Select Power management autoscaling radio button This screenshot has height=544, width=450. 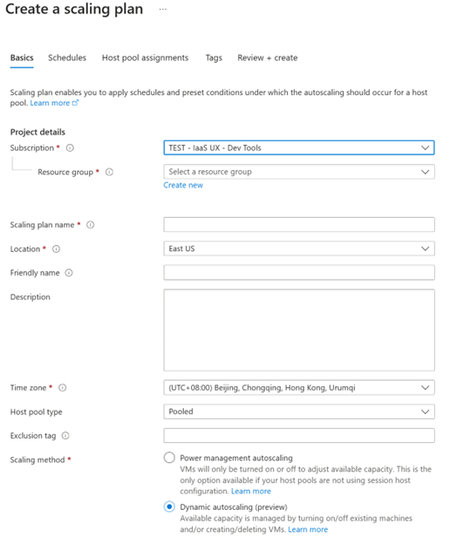pyautogui.click(x=169, y=458)
